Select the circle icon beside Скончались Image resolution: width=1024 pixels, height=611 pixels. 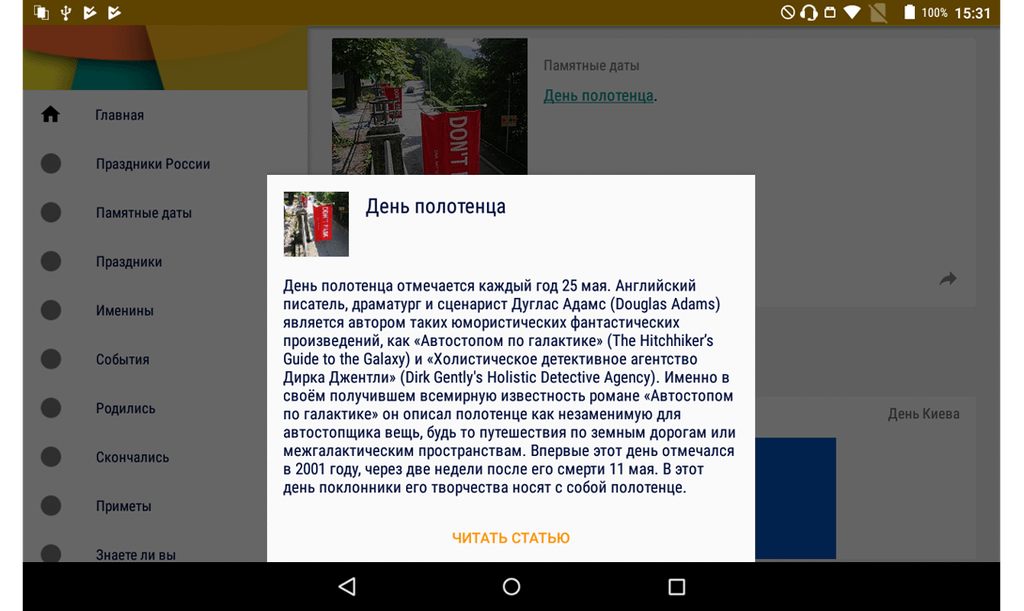click(x=51, y=457)
